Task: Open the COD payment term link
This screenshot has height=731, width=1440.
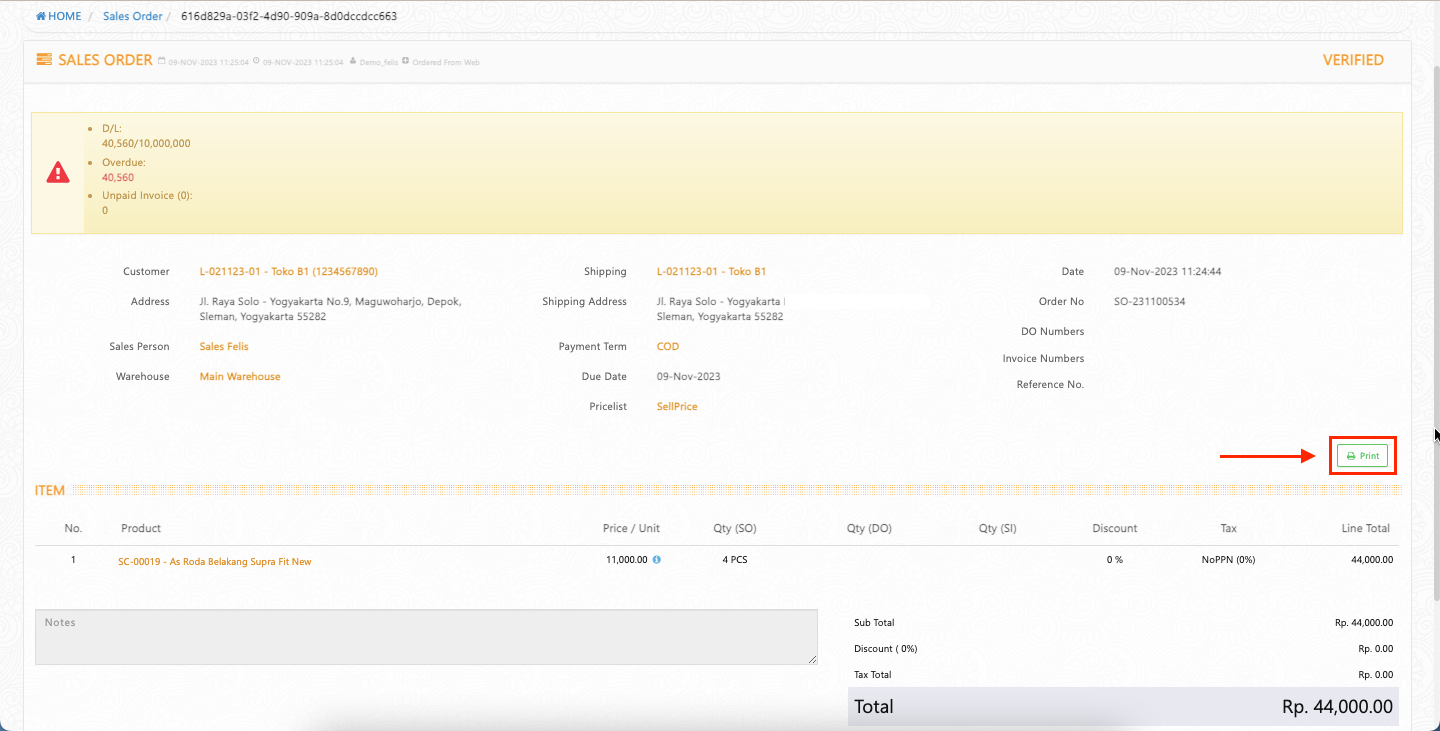Action: [667, 347]
